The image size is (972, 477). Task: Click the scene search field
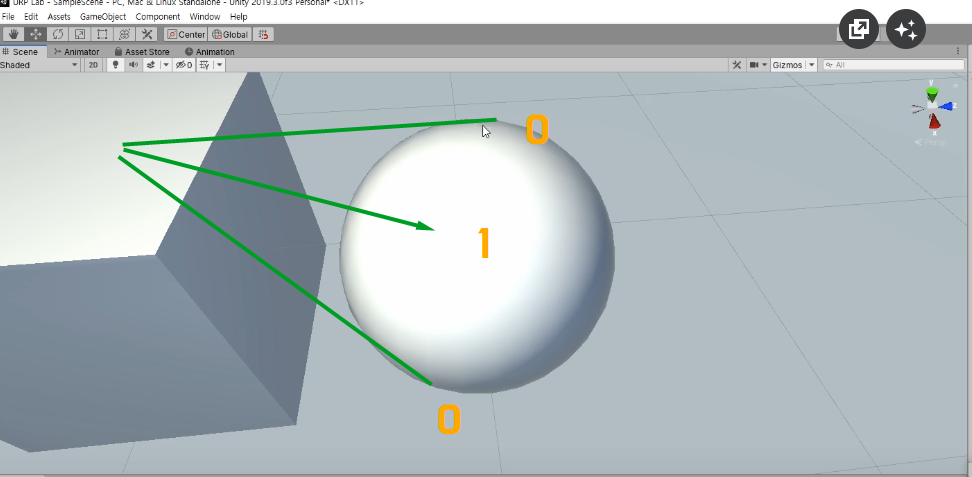point(893,65)
